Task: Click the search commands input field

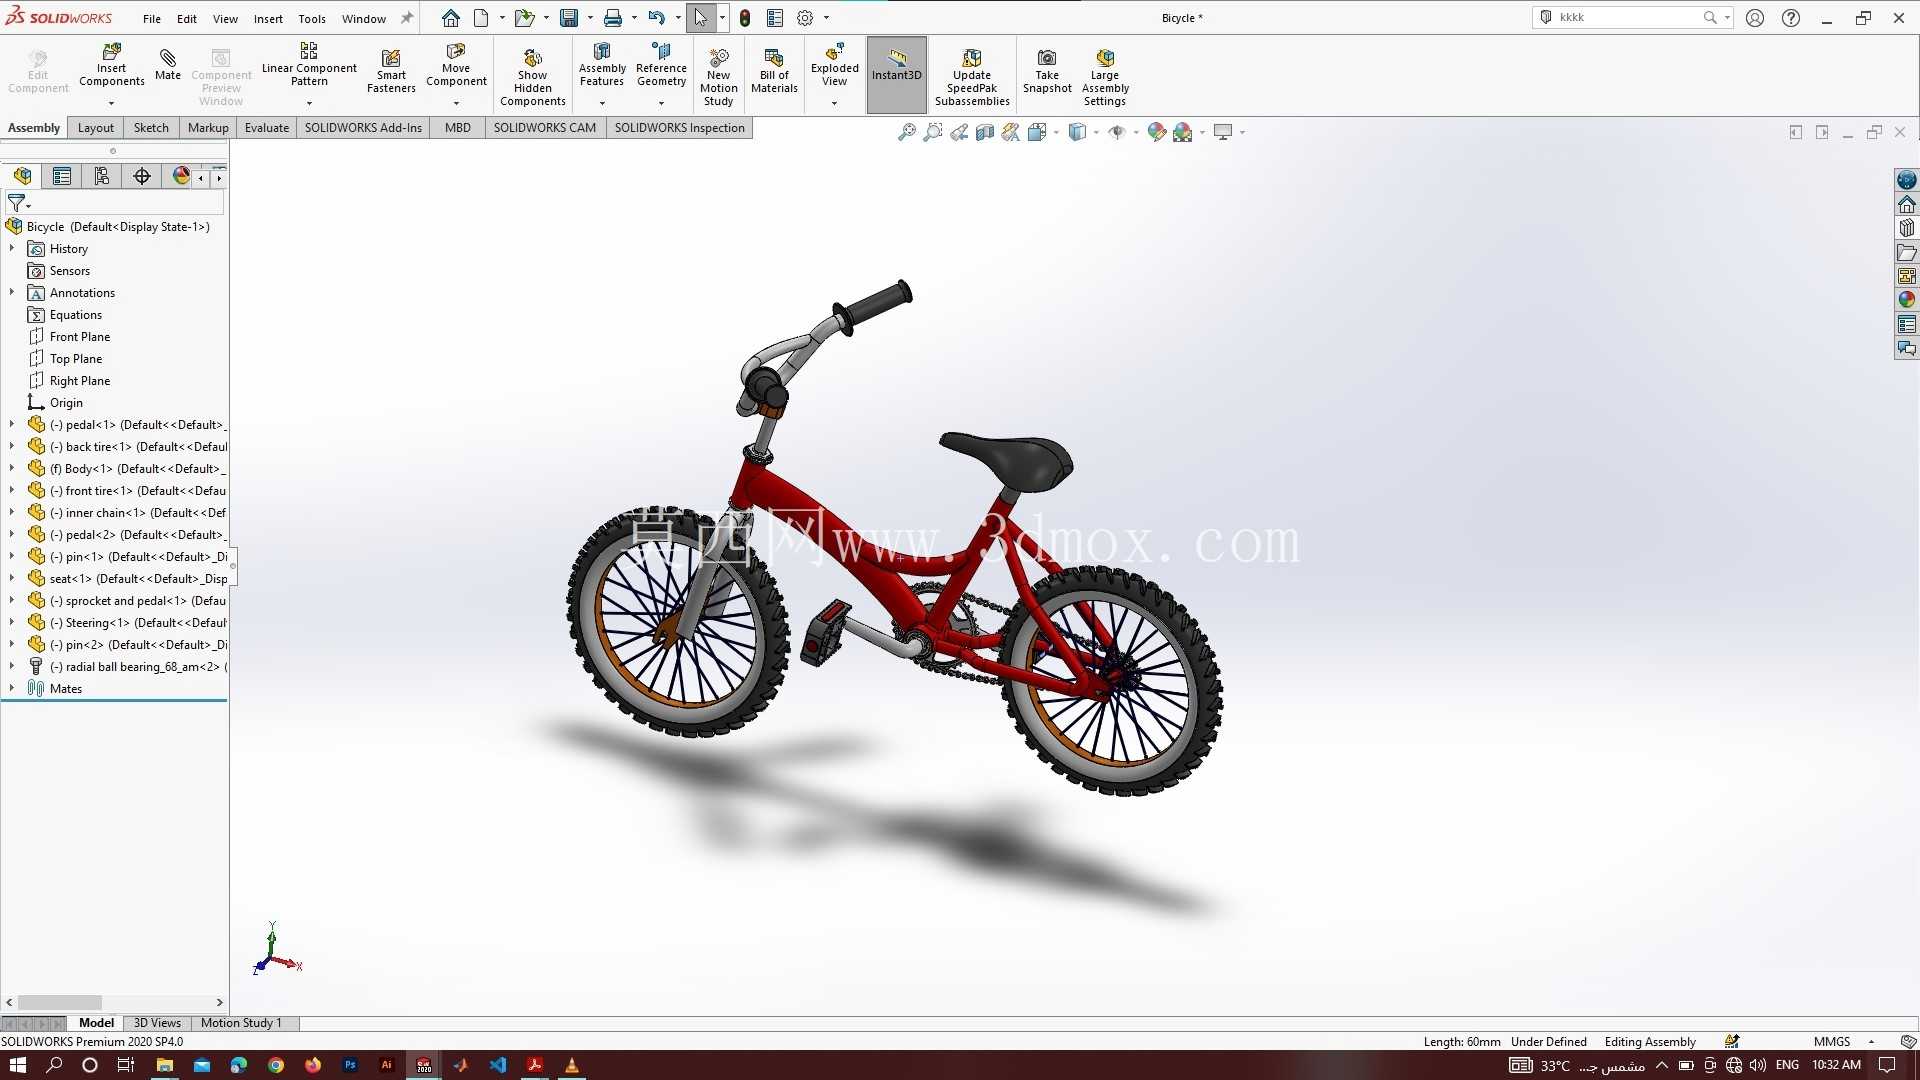Action: (1628, 17)
